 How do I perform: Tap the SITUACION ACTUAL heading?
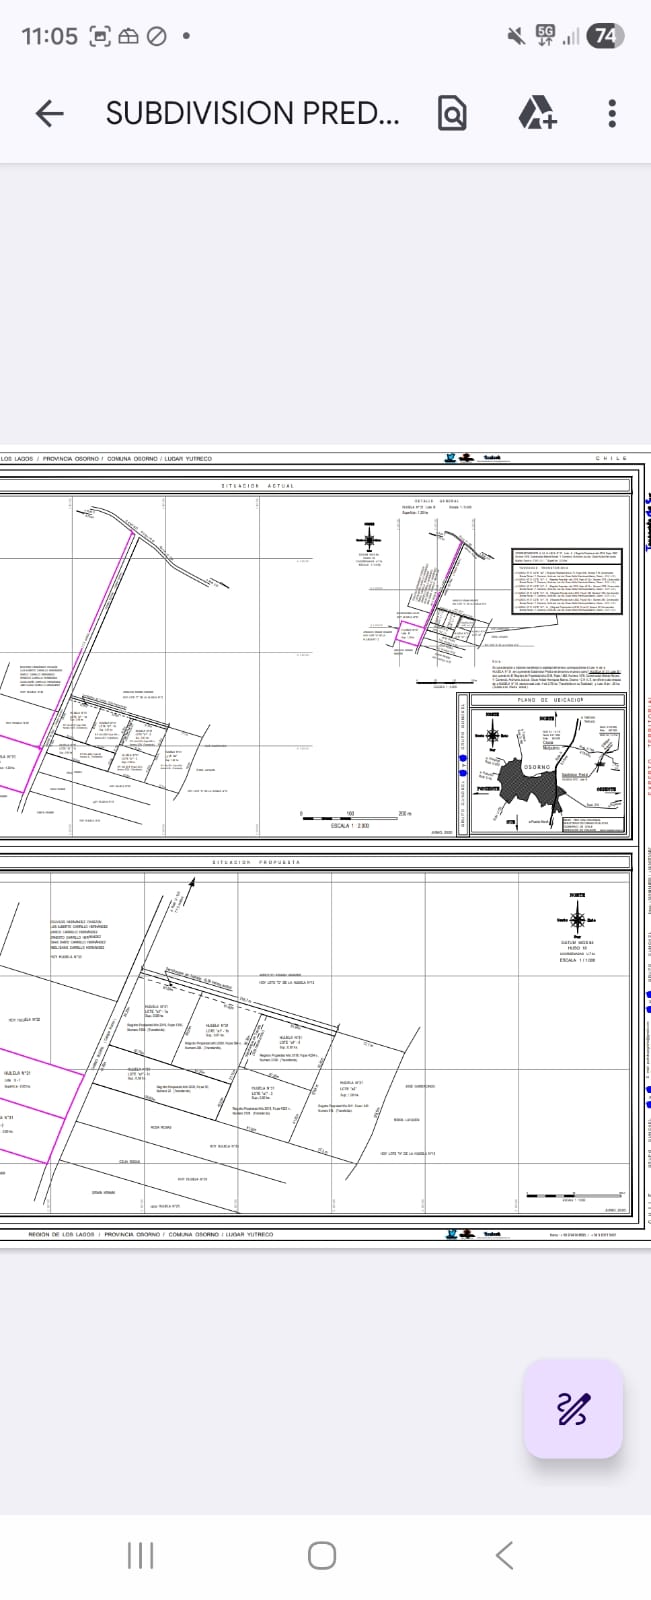[257, 486]
